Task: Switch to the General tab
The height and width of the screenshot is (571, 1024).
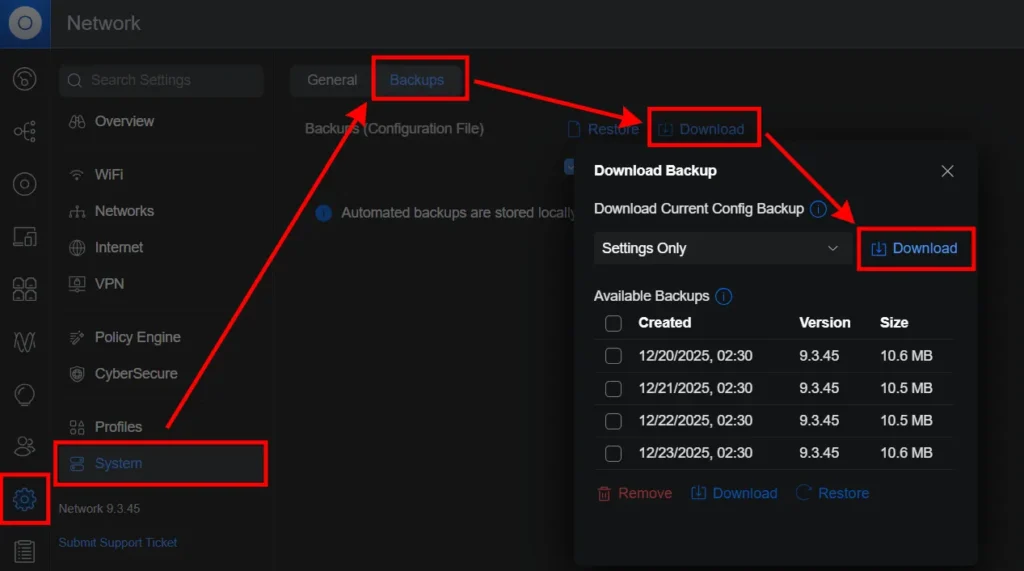Action: 332,80
